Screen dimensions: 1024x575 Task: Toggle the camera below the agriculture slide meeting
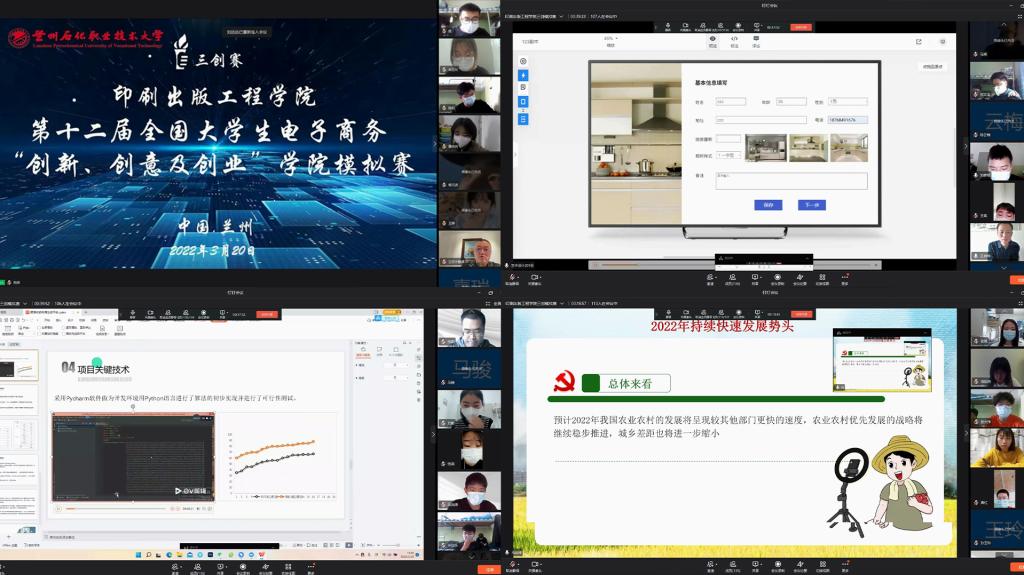coord(535,565)
